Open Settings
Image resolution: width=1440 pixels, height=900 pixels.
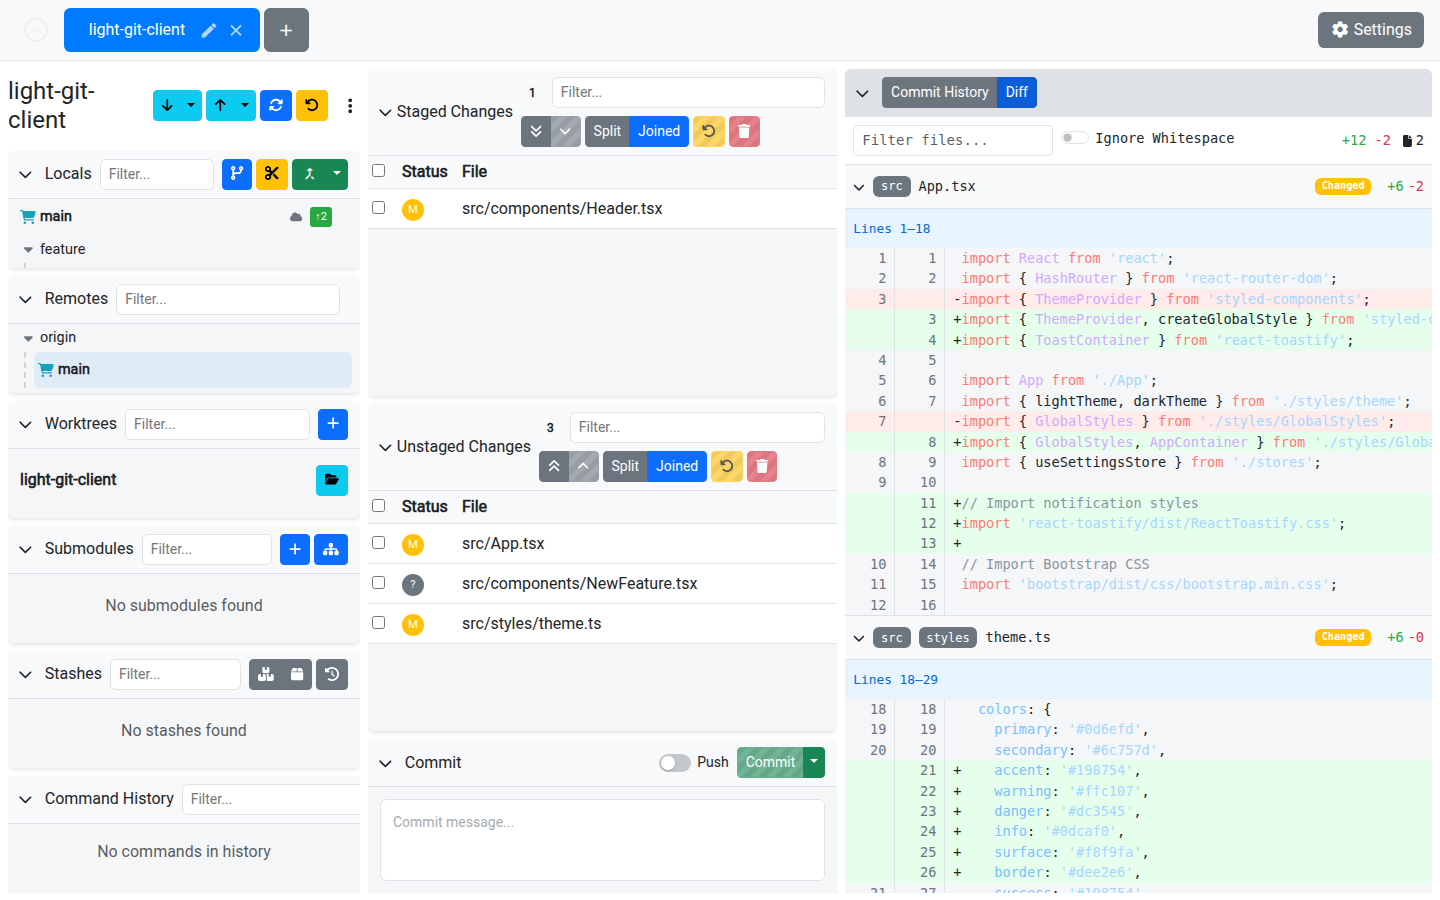(x=1370, y=30)
